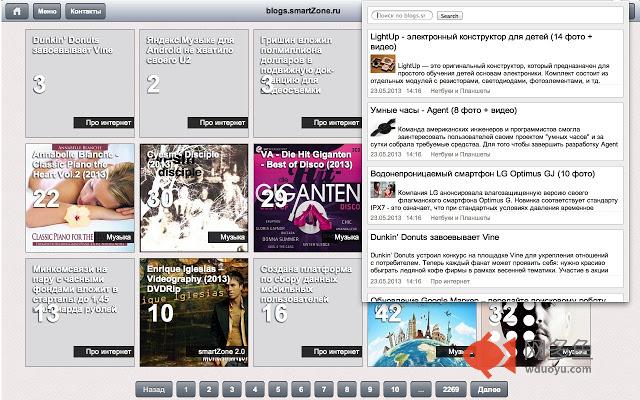This screenshot has width=640, height=400.
Task: Open LightUp article thumbnail image
Action: pyautogui.click(x=383, y=64)
